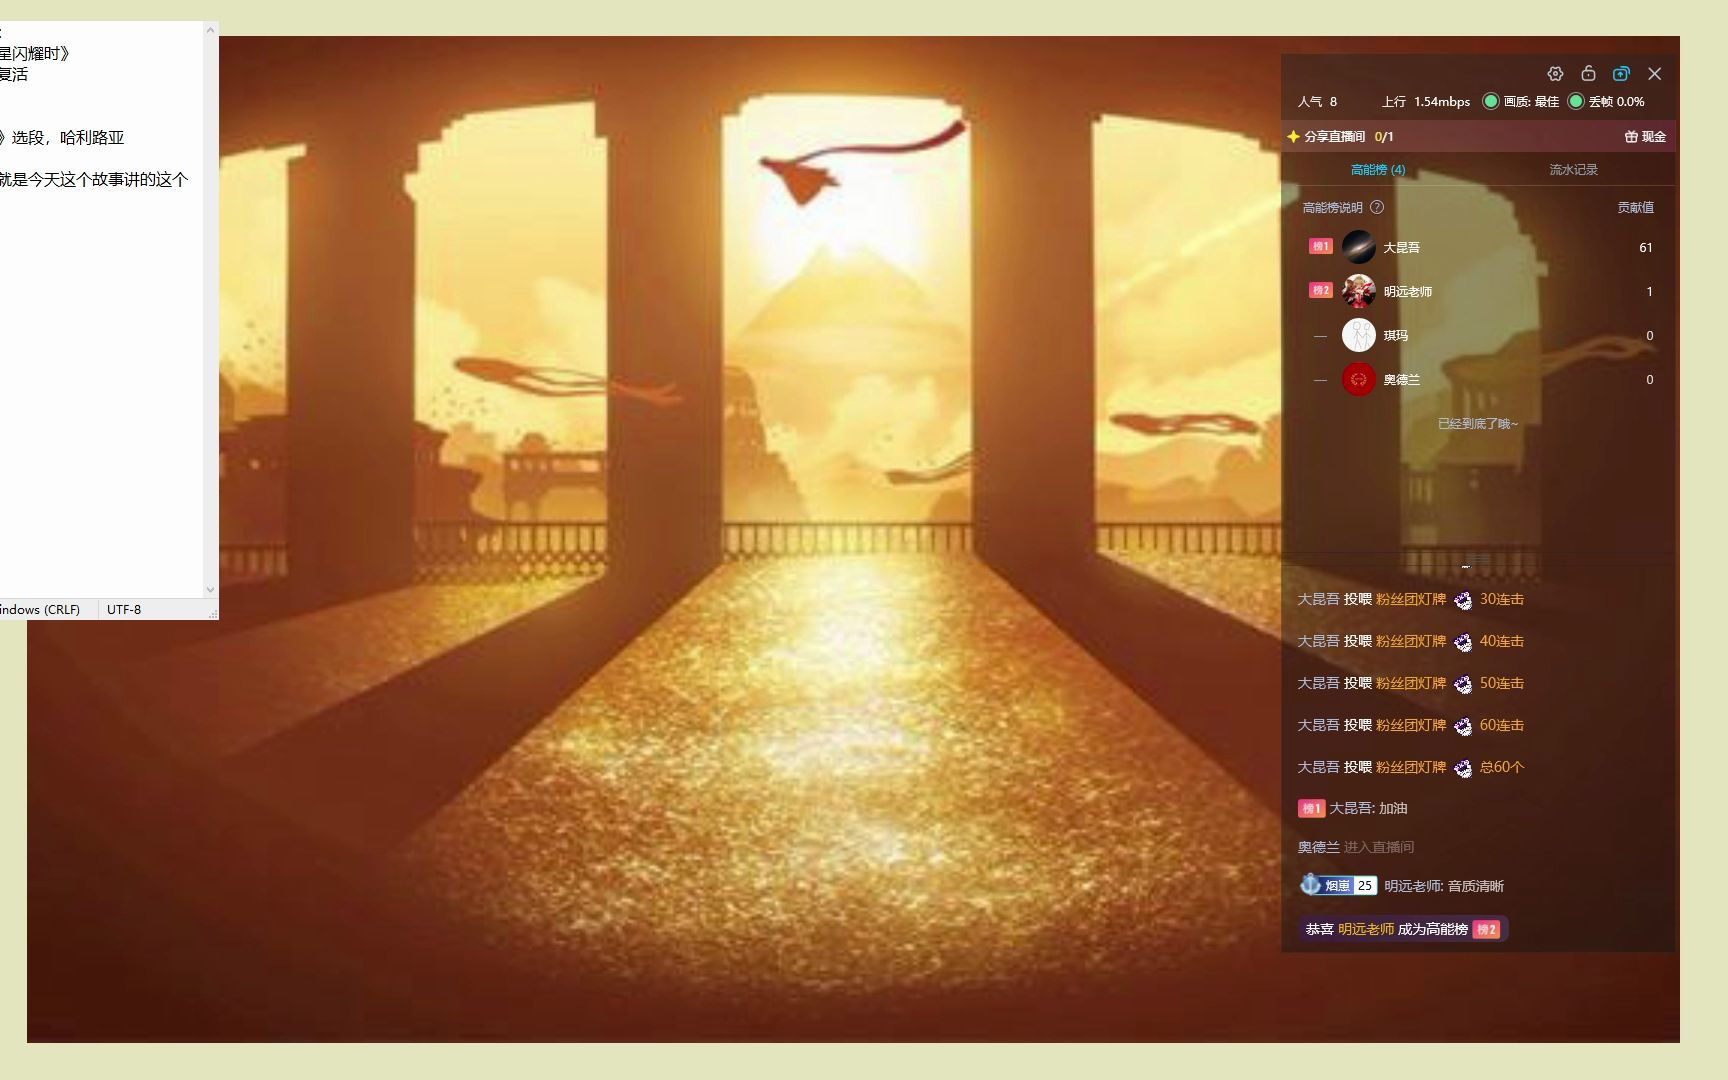Viewport: 1728px width, 1080px height.
Task: Click 奥德兰 进入直播间 entry notice
Action: tap(1355, 847)
